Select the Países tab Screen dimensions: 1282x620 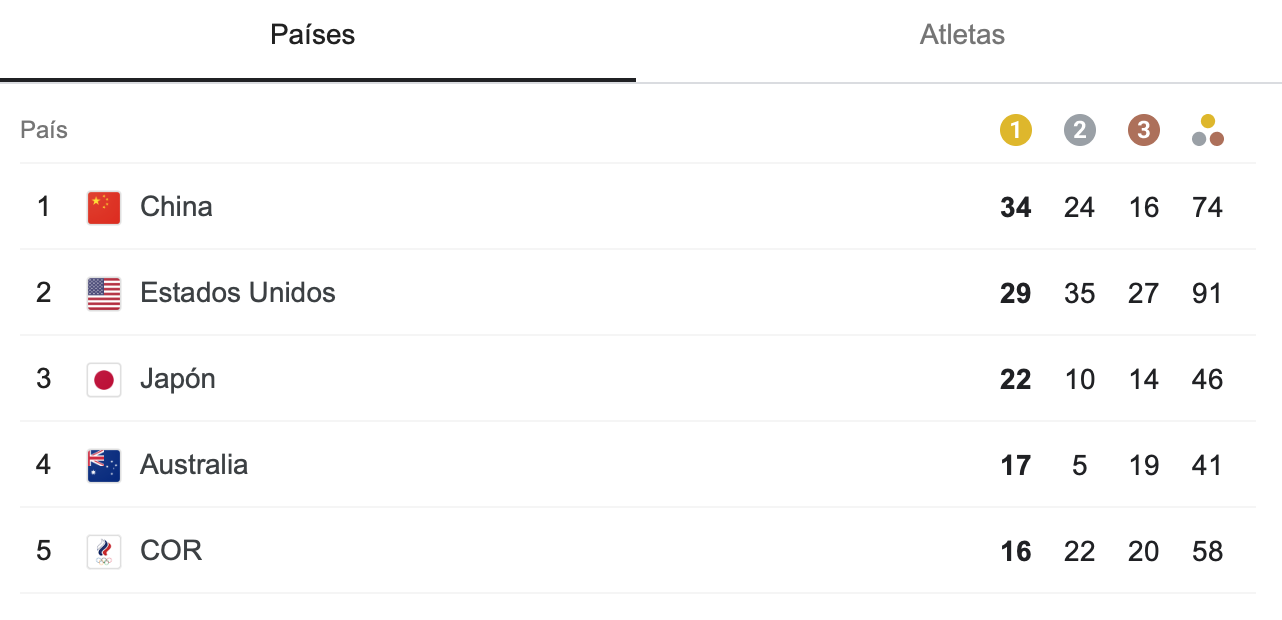[x=313, y=35]
